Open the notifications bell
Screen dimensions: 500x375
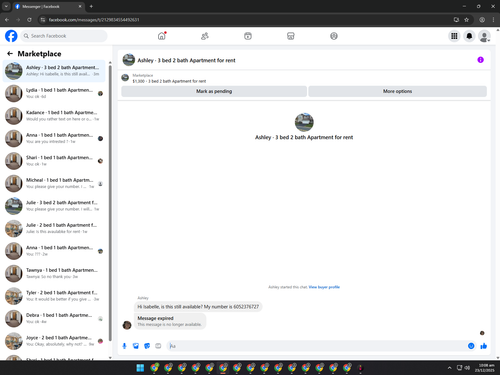coord(469,36)
